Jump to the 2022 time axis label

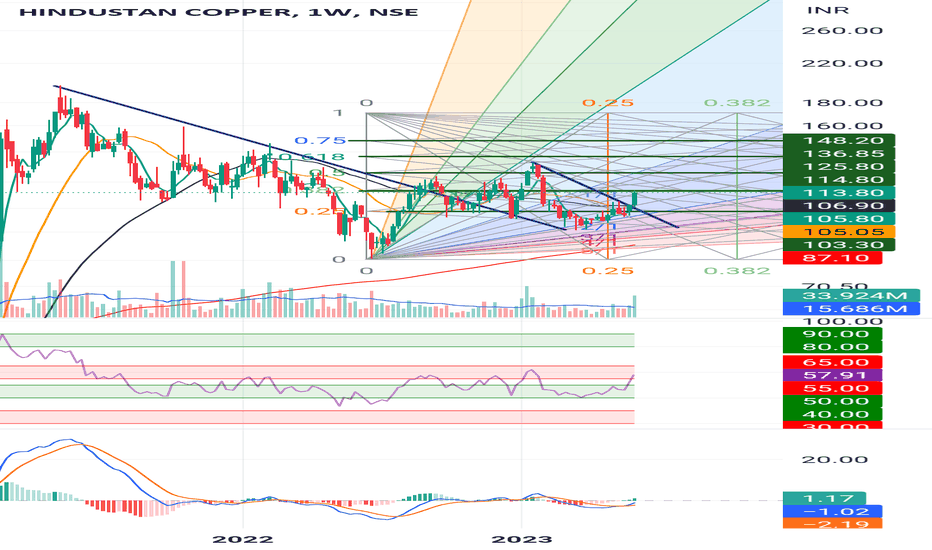pos(243,539)
